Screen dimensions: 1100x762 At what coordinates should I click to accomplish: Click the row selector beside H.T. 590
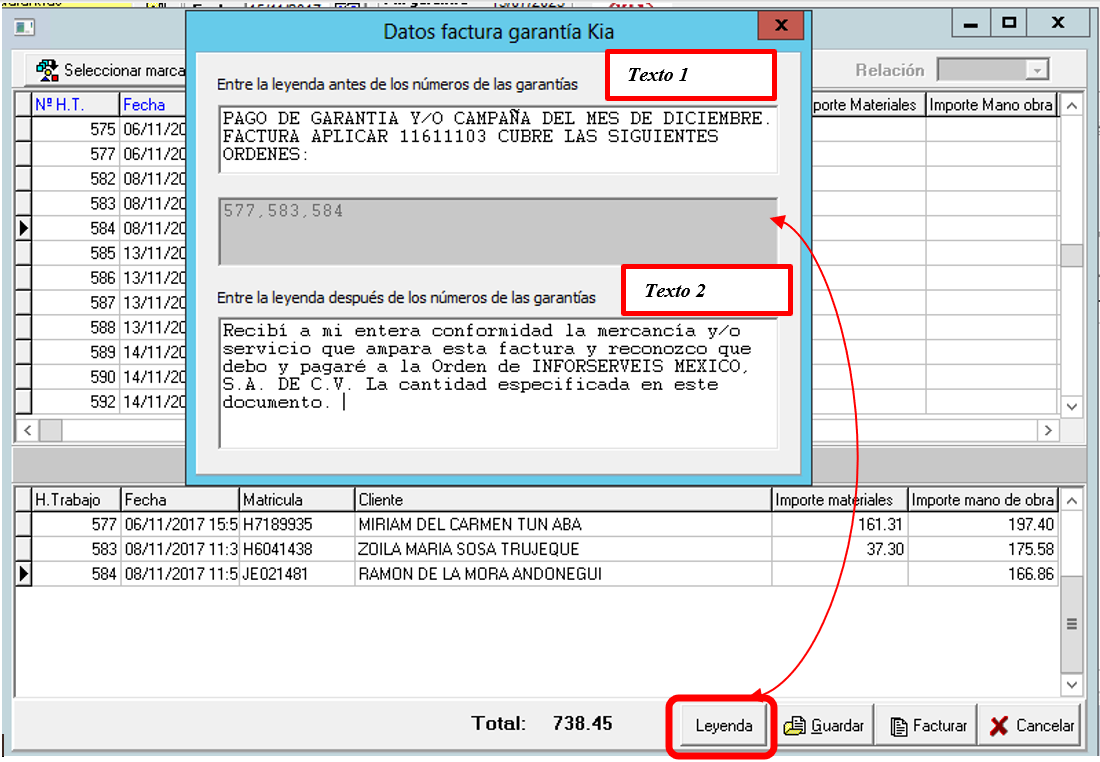tap(23, 377)
